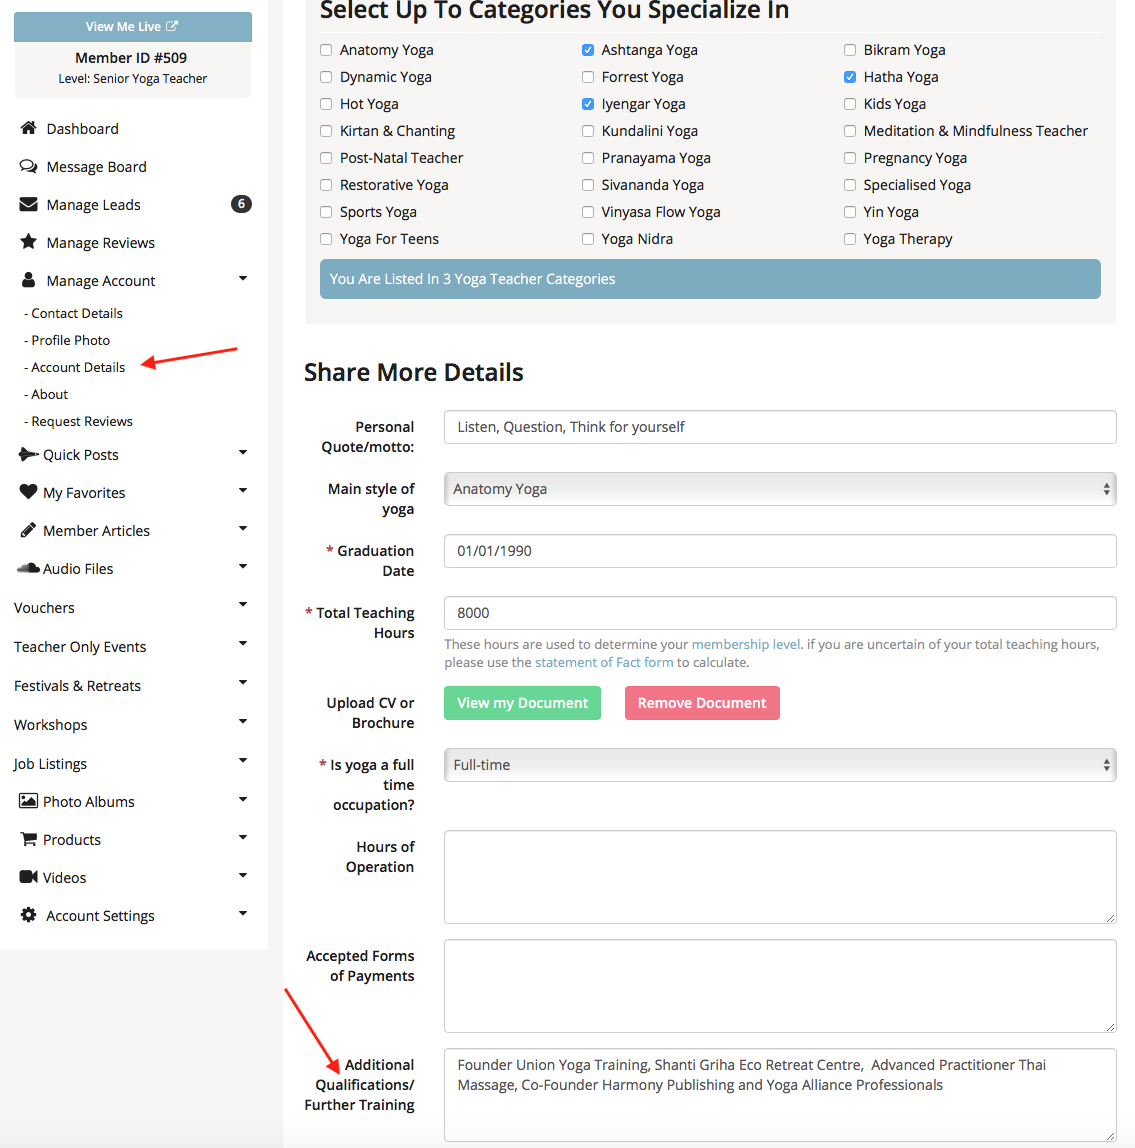Click the Photo Albums picture icon
Viewport: 1135px width, 1148px height.
click(28, 801)
